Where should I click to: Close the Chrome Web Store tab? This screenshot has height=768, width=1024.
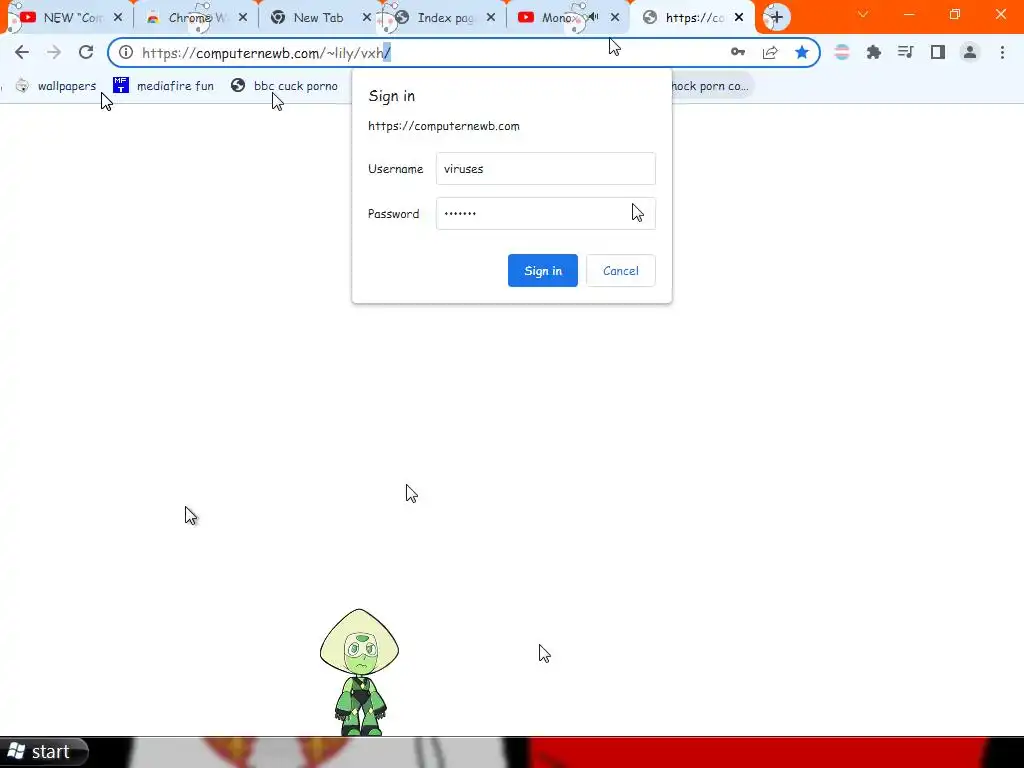pos(243,18)
